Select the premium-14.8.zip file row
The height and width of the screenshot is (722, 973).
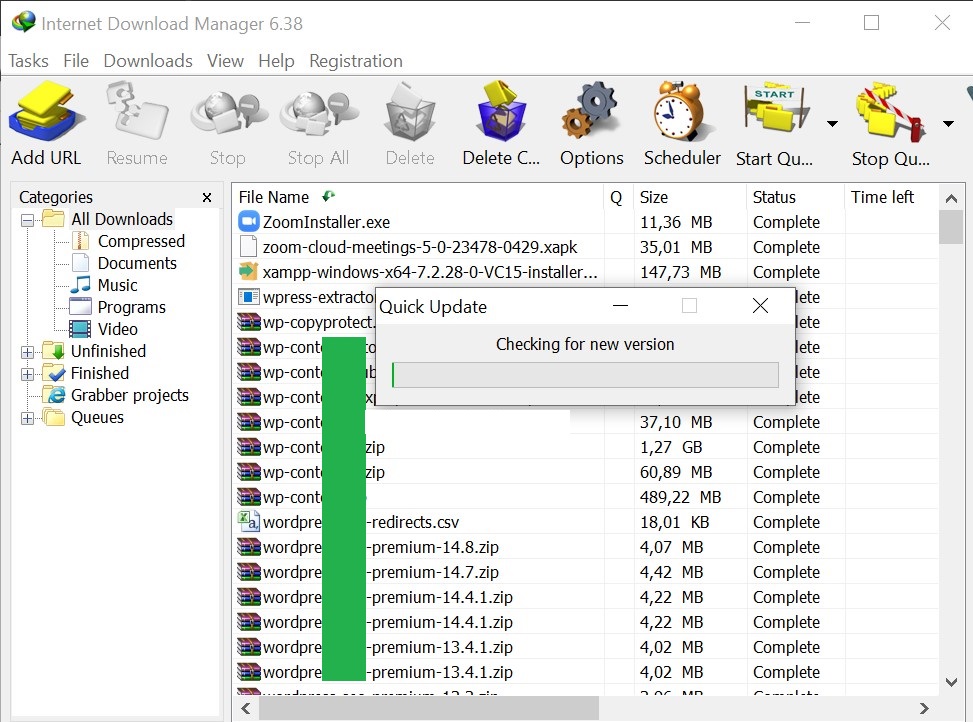point(585,547)
